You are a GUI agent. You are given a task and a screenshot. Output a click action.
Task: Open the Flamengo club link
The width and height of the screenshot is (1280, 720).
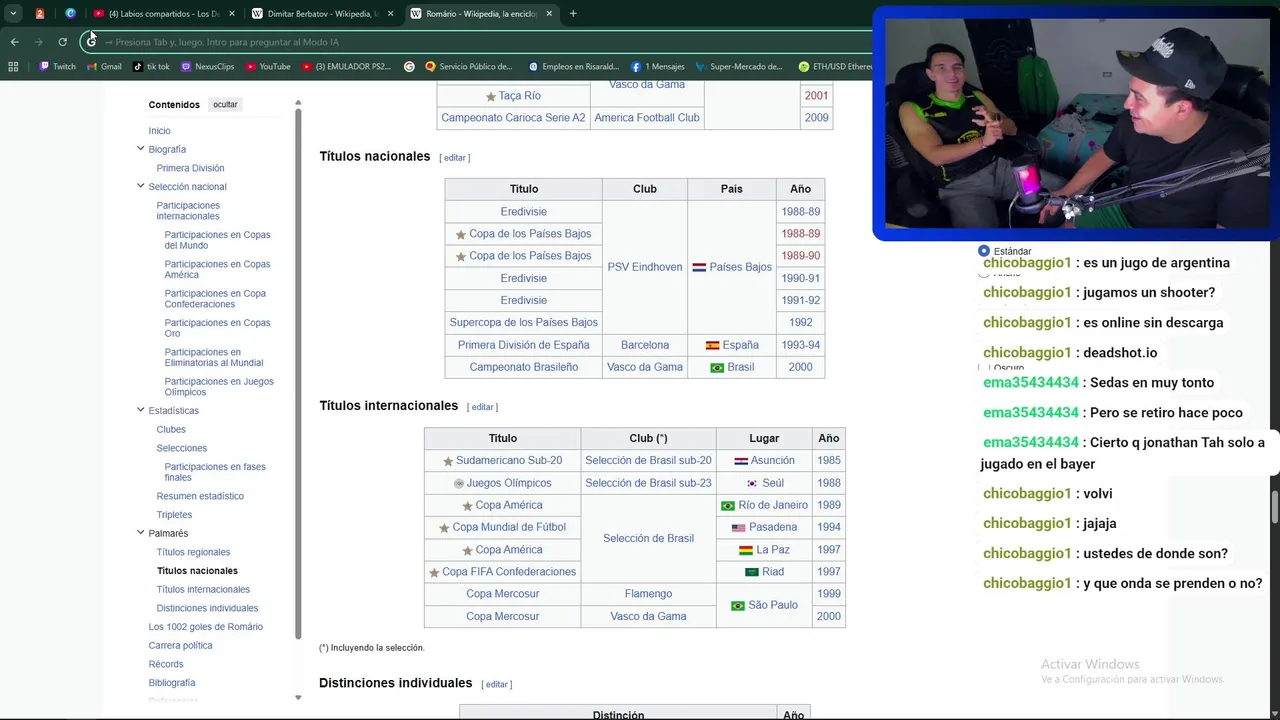tap(648, 594)
